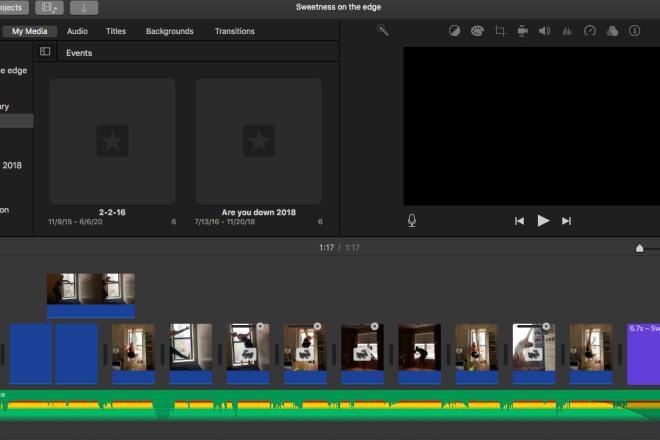This screenshot has height=440, width=660.
Task: Select the first blue timeline clip
Action: click(31, 354)
